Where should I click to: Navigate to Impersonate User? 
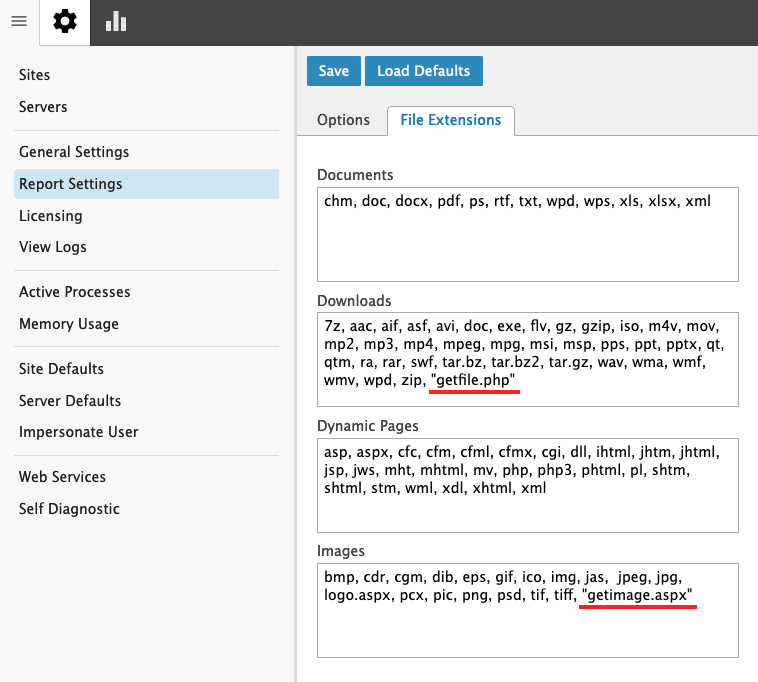click(x=79, y=432)
